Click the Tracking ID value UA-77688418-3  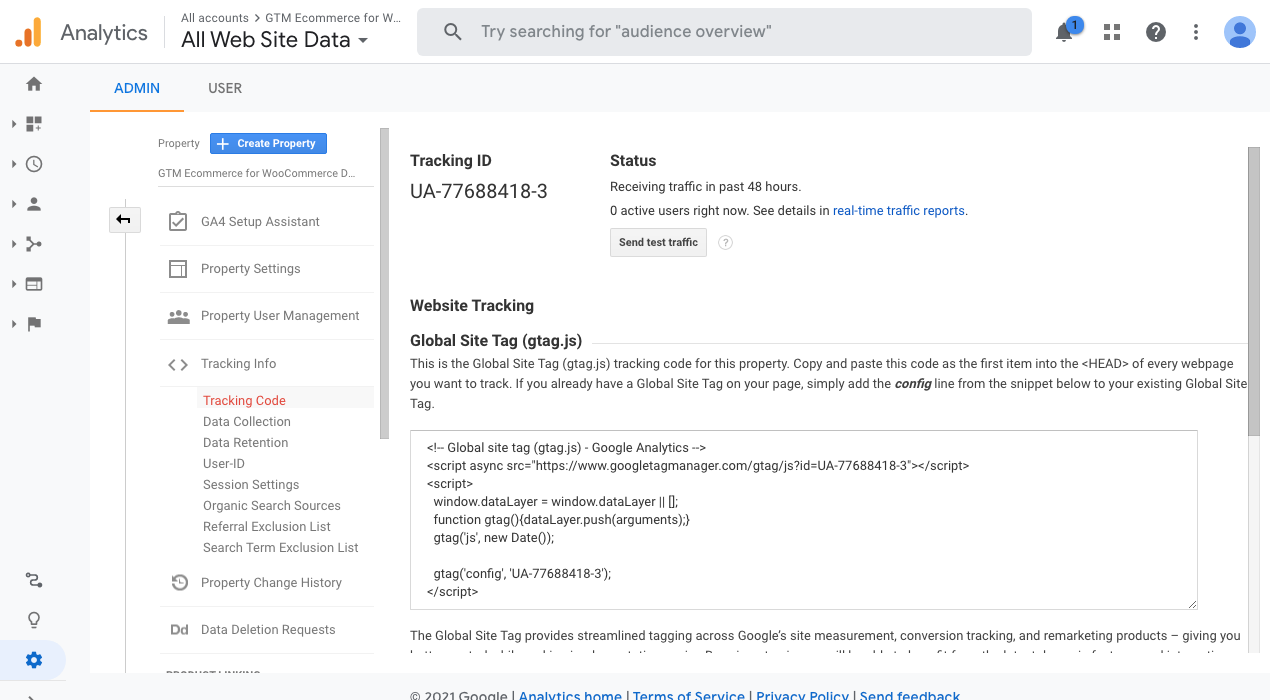[479, 192]
